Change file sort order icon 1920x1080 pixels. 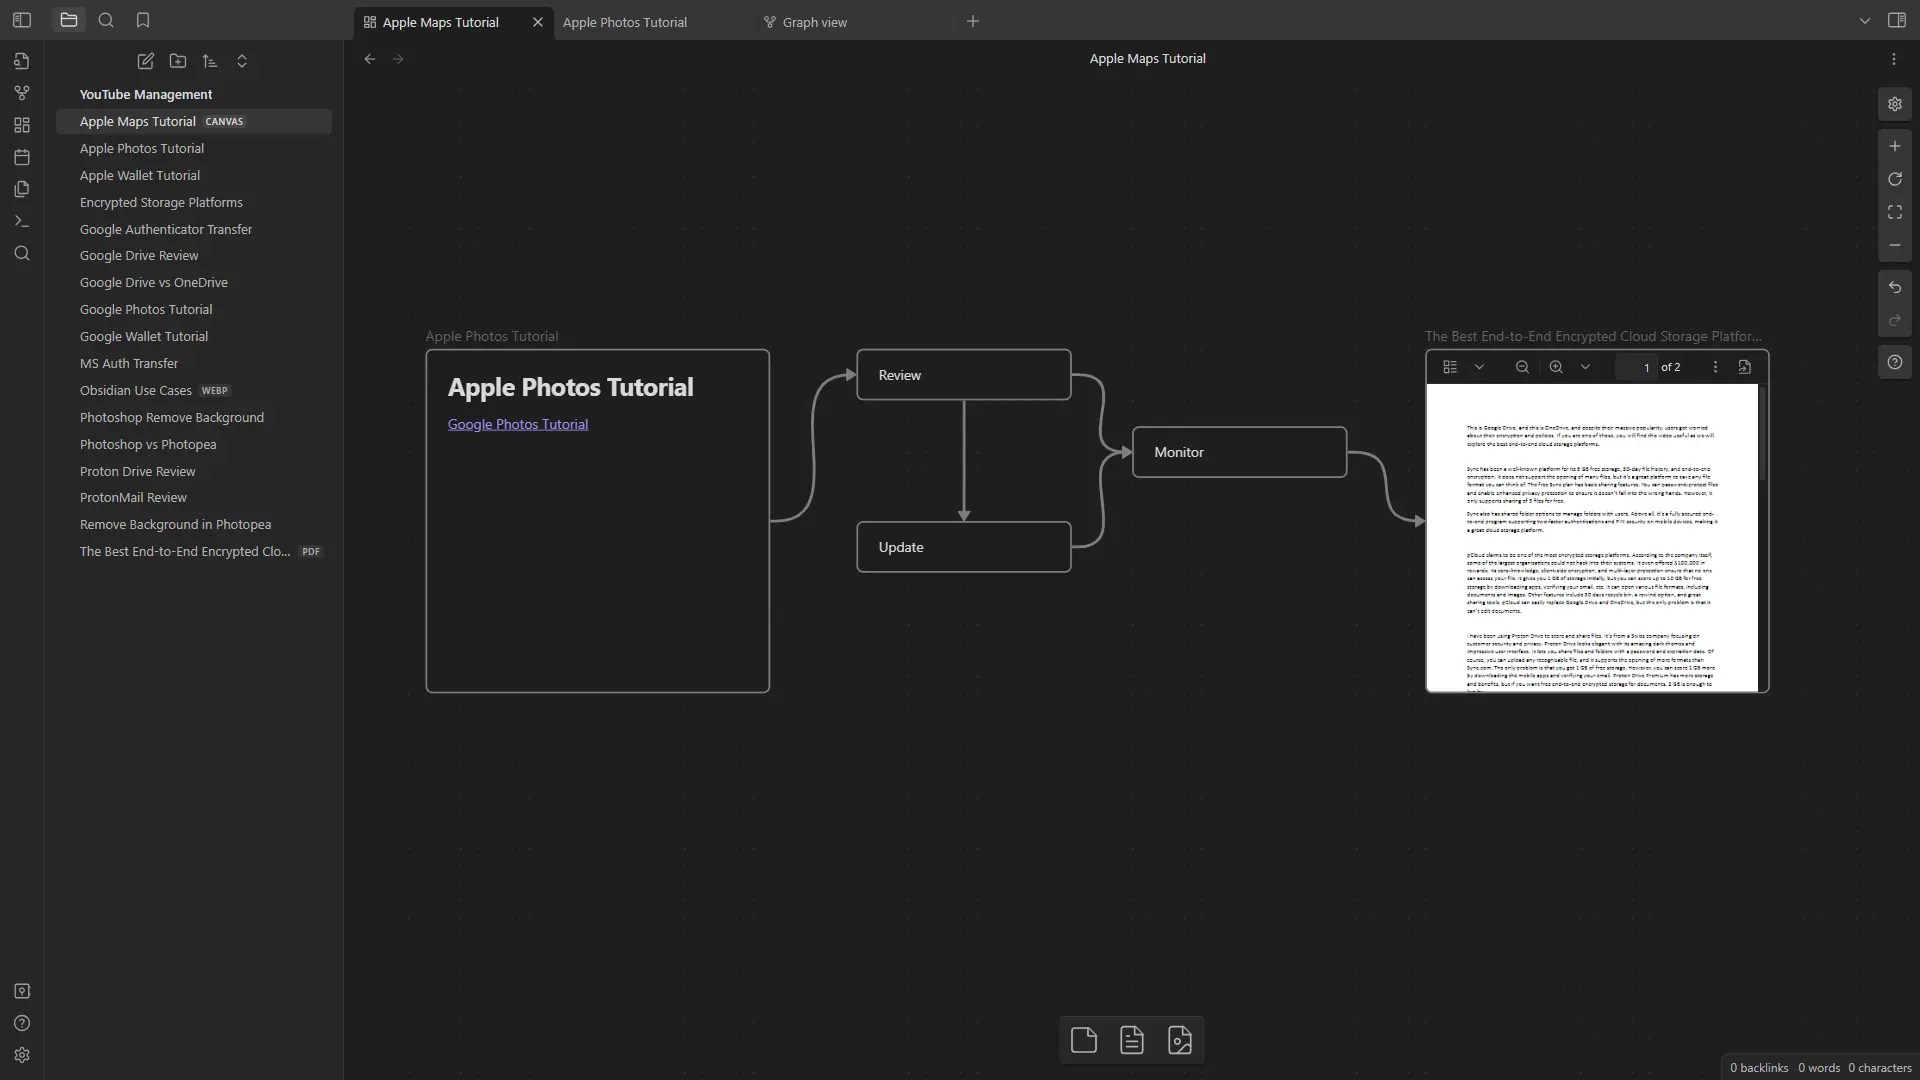(x=210, y=61)
